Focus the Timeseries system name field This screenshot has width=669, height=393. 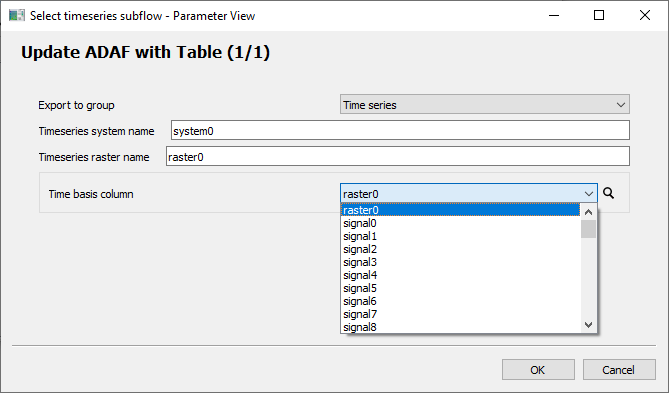tap(400, 130)
